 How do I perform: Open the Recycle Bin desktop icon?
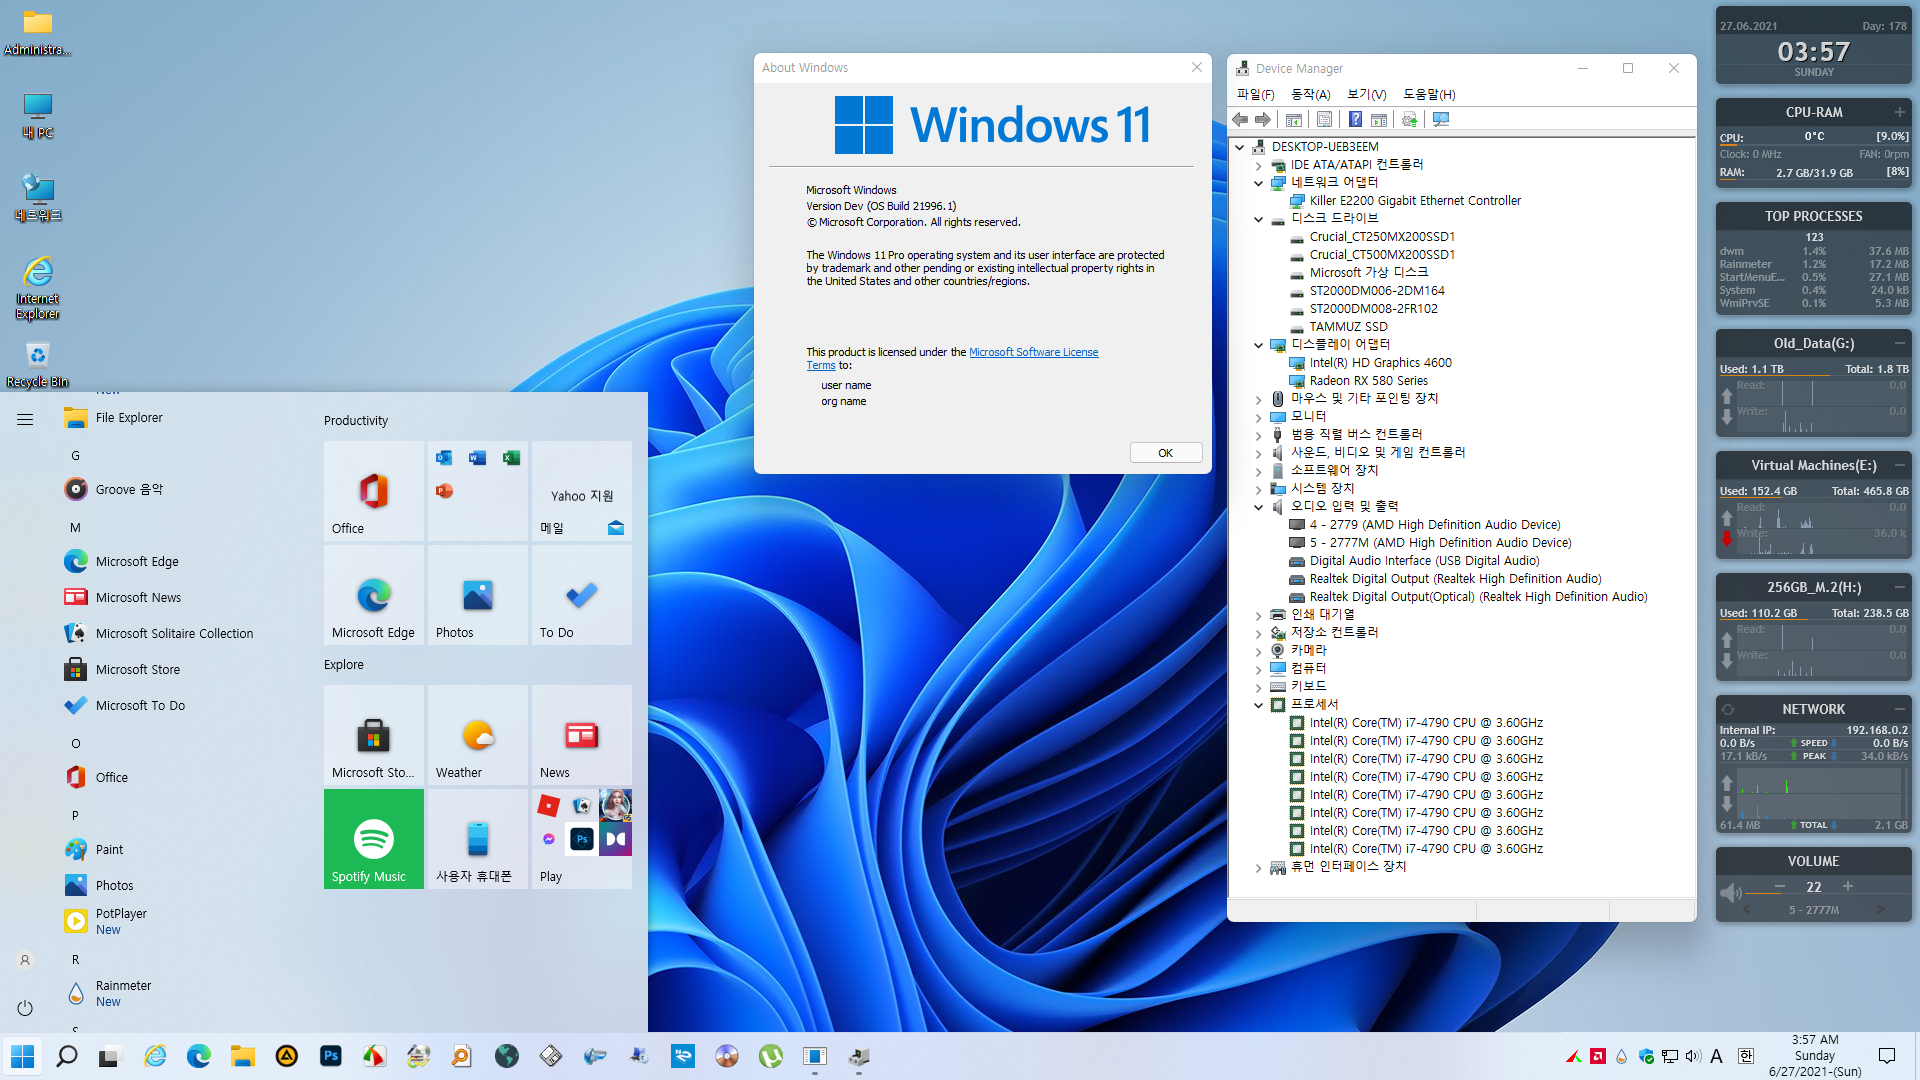tap(38, 364)
